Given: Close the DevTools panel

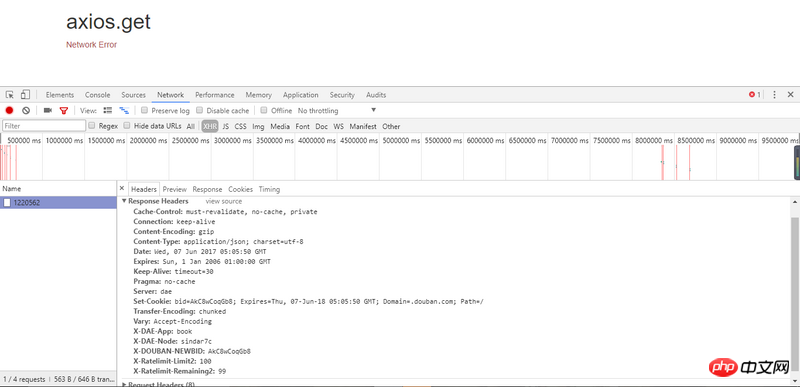Looking at the screenshot, I should [790, 95].
